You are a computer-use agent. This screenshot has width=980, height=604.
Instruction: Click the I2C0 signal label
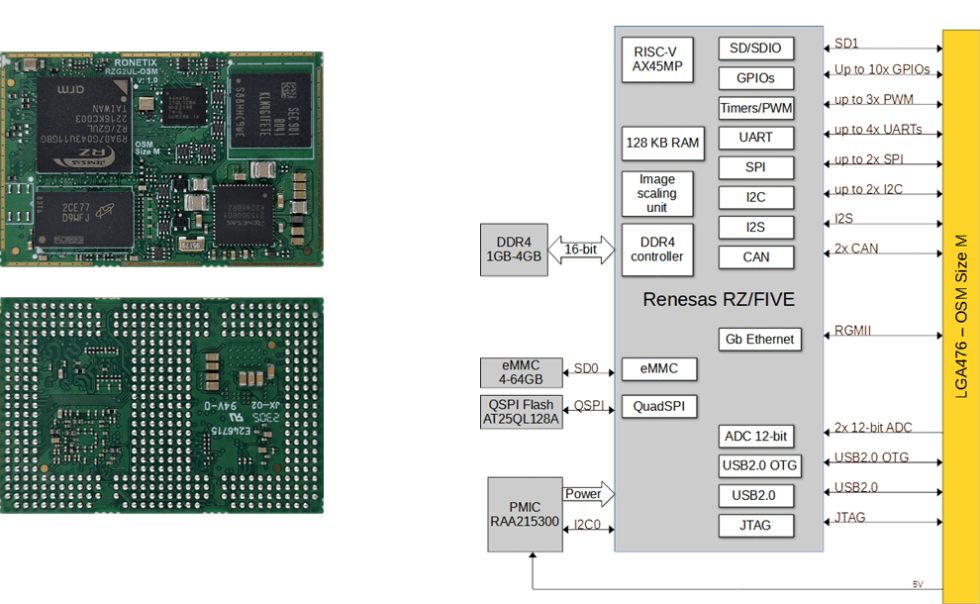pyautogui.click(x=588, y=525)
